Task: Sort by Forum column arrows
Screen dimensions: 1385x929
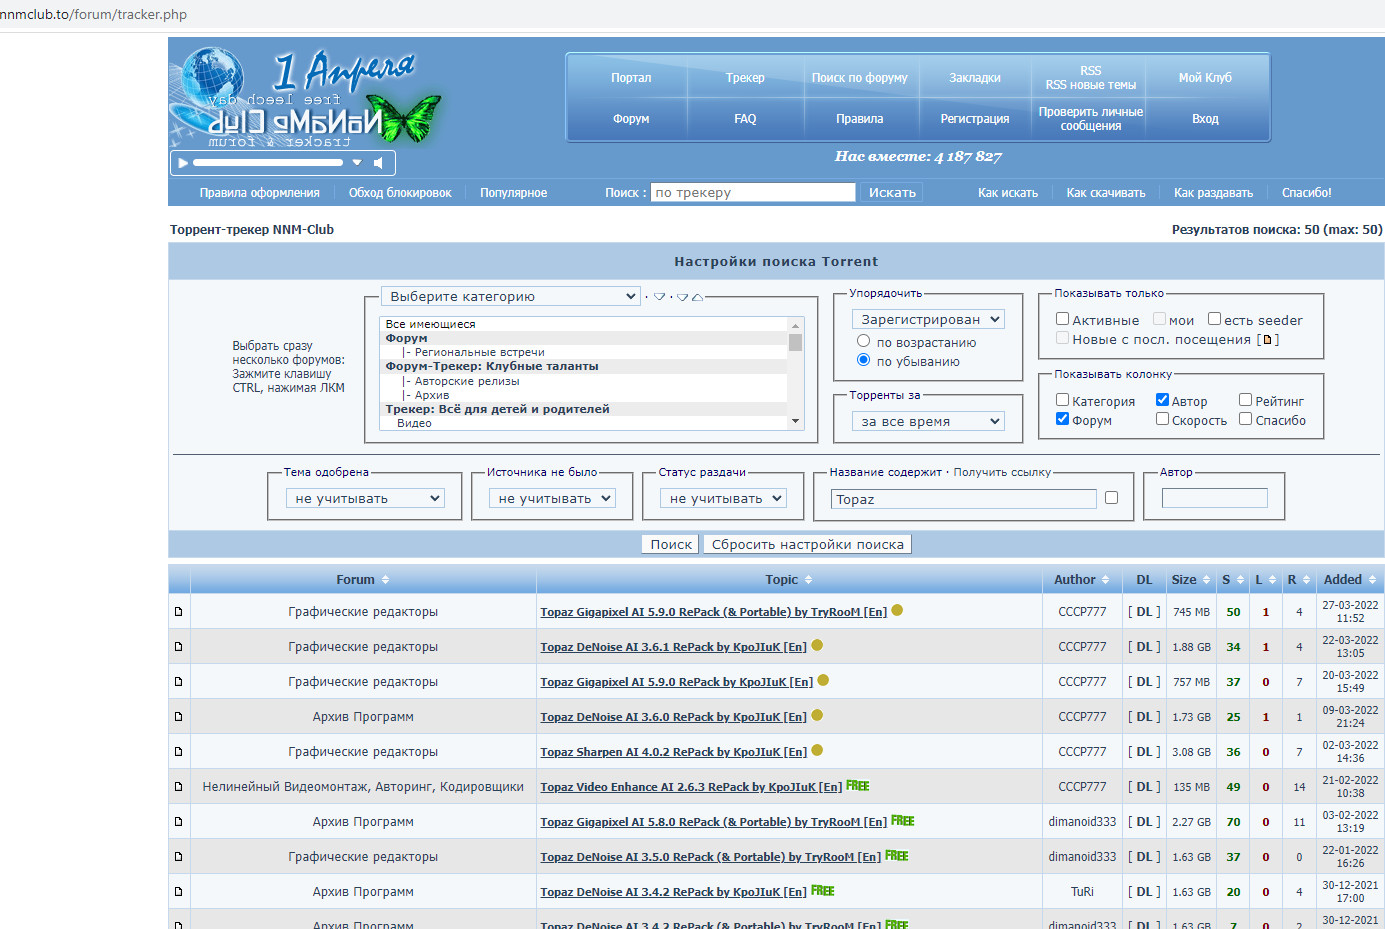Action: click(x=385, y=580)
